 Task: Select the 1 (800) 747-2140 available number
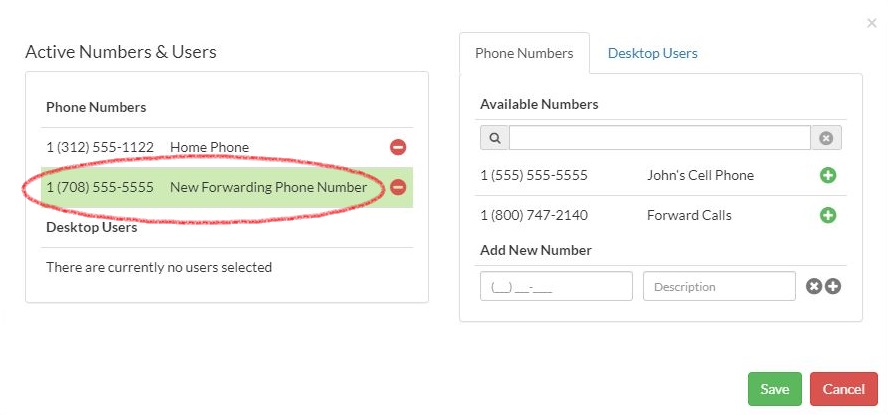coord(661,215)
